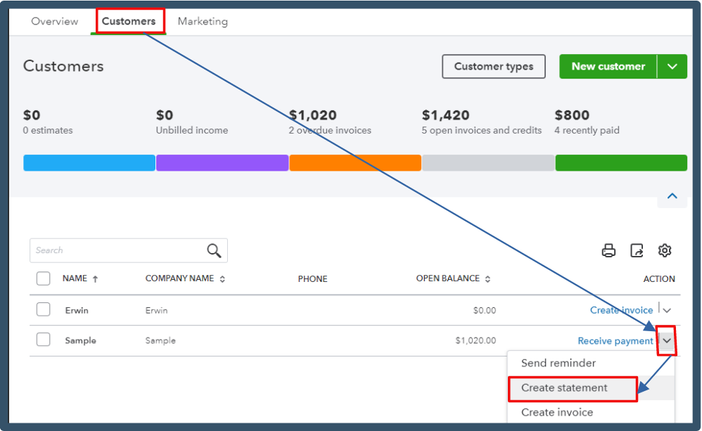The height and width of the screenshot is (431, 702).
Task: Open the table settings gear icon
Action: click(x=664, y=250)
